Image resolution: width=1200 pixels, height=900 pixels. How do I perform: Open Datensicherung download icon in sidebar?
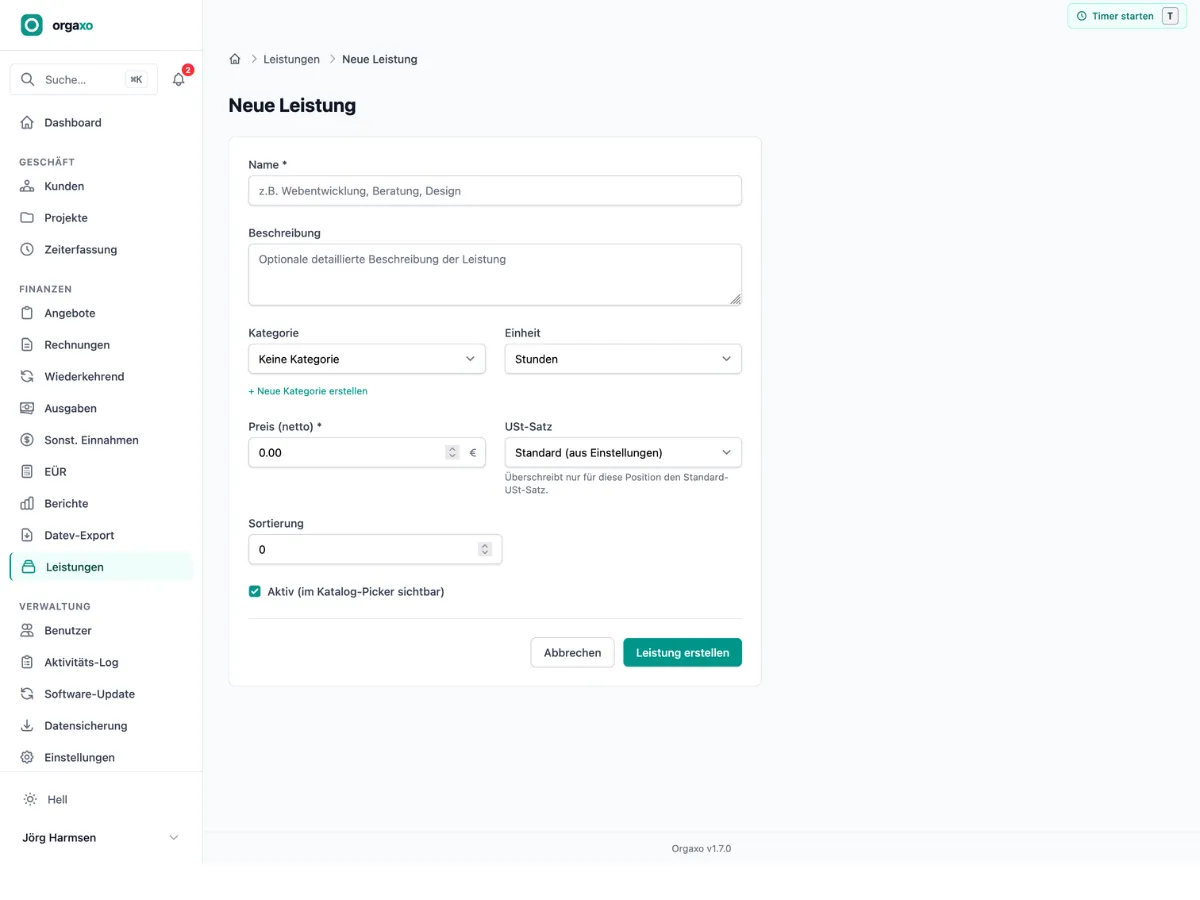[x=27, y=725]
